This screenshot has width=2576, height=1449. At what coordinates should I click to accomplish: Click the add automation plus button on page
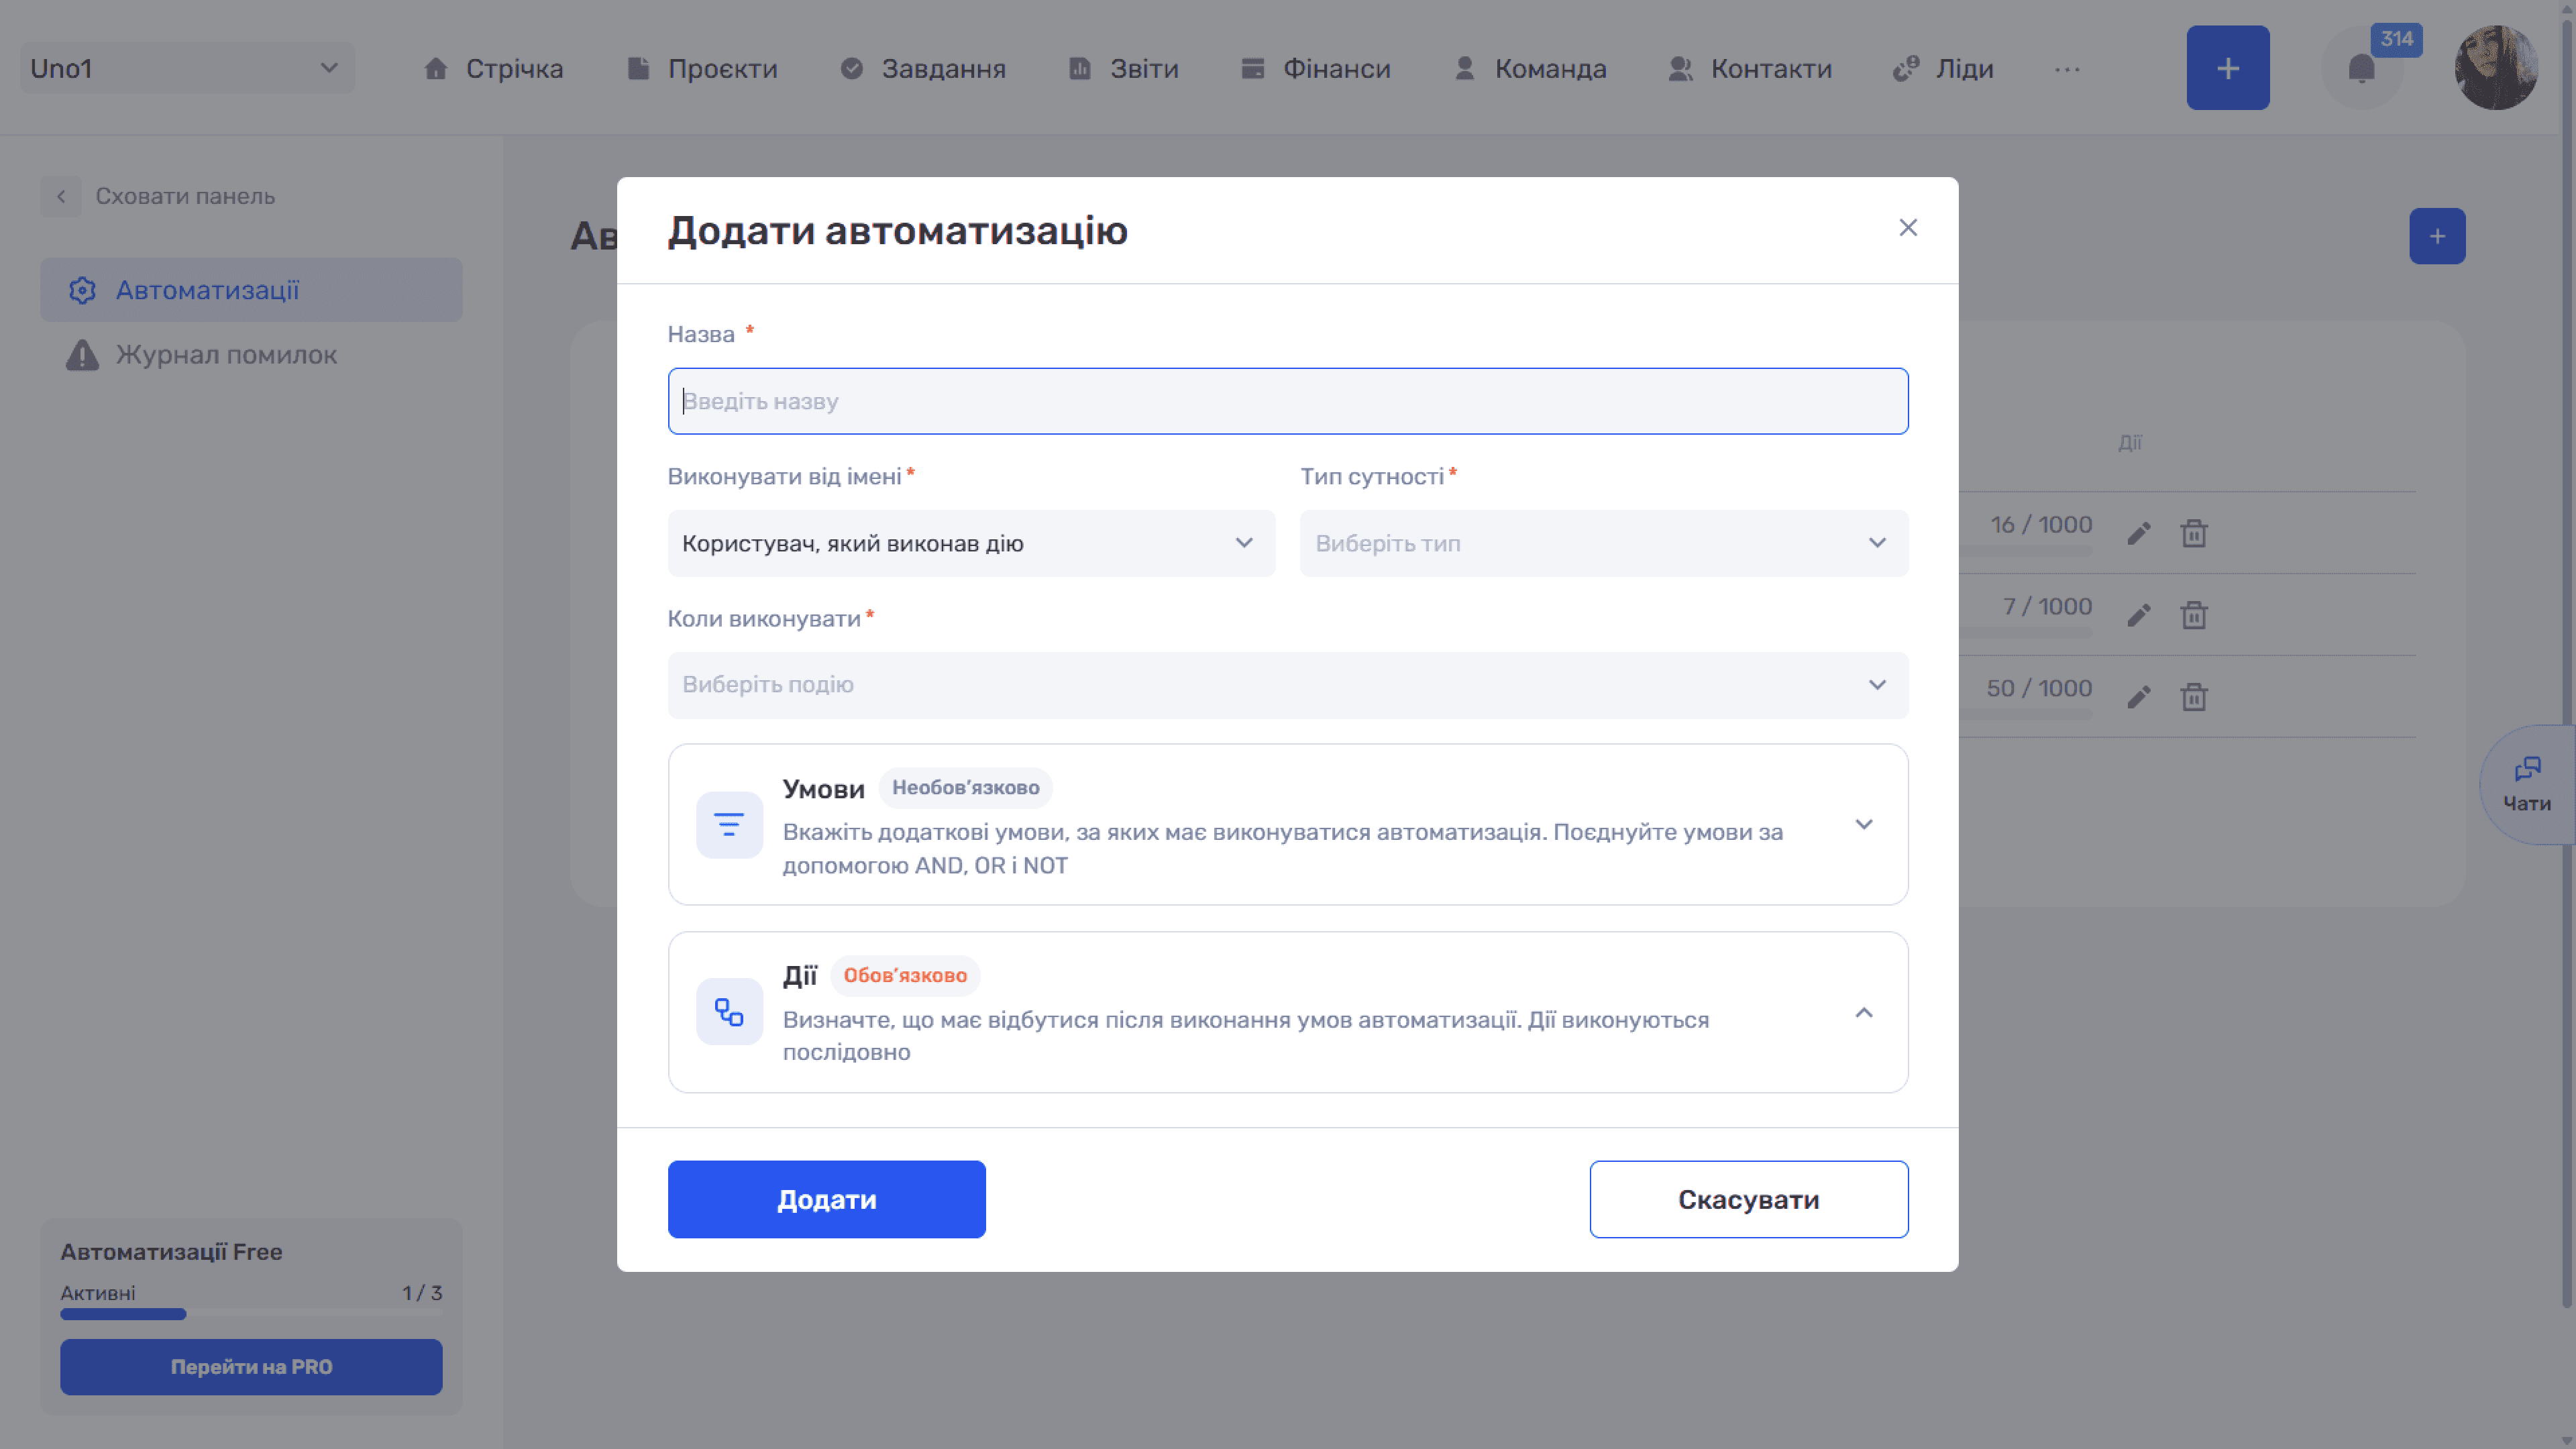[x=2436, y=236]
